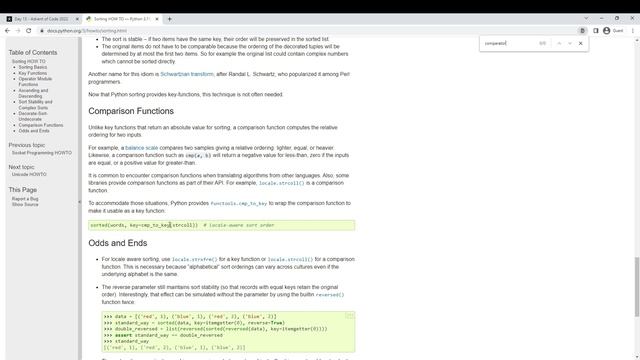Click the Odds and Ends heading

point(118,243)
